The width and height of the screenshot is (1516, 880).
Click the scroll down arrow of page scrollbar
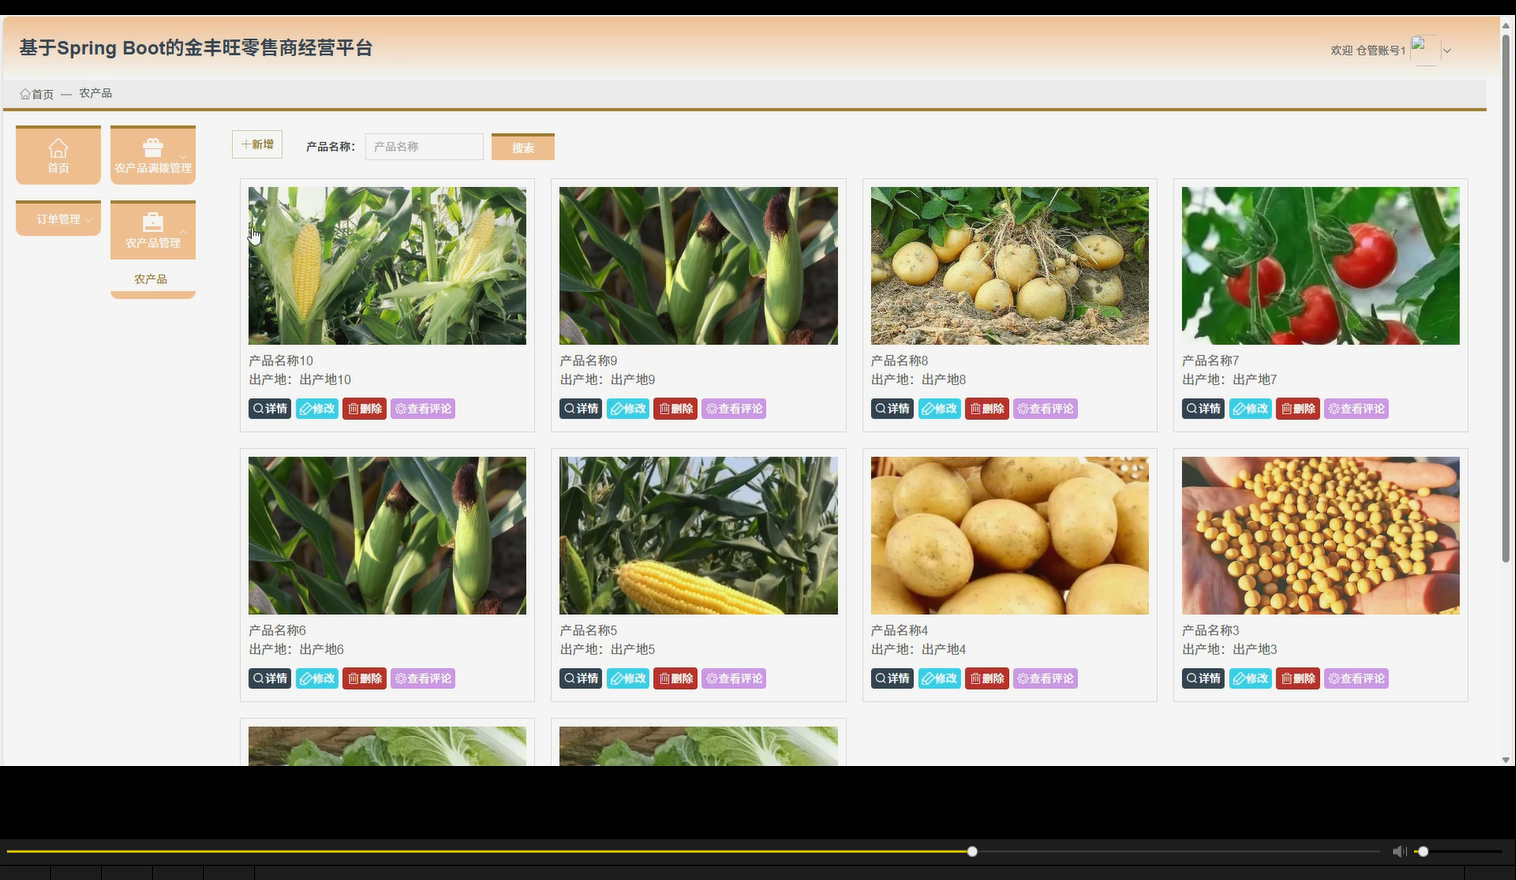click(x=1506, y=760)
